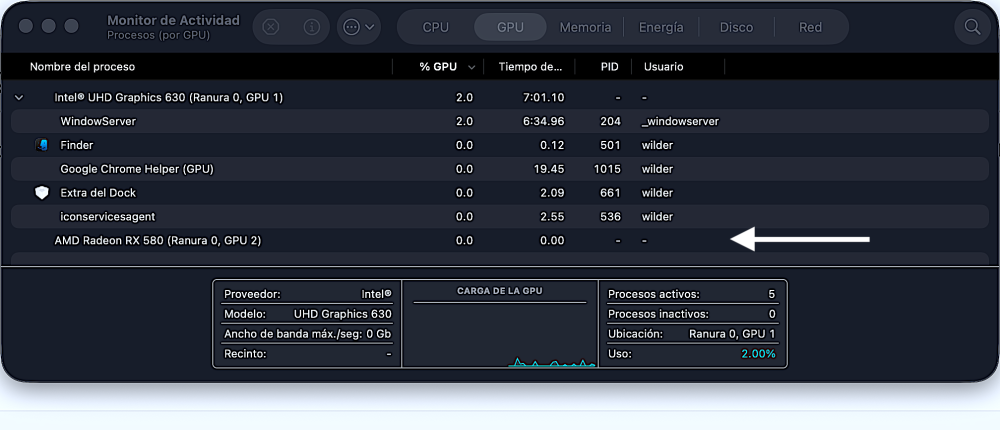
Task: Click the Monitor de Actividad window title
Action: pyautogui.click(x=173, y=20)
